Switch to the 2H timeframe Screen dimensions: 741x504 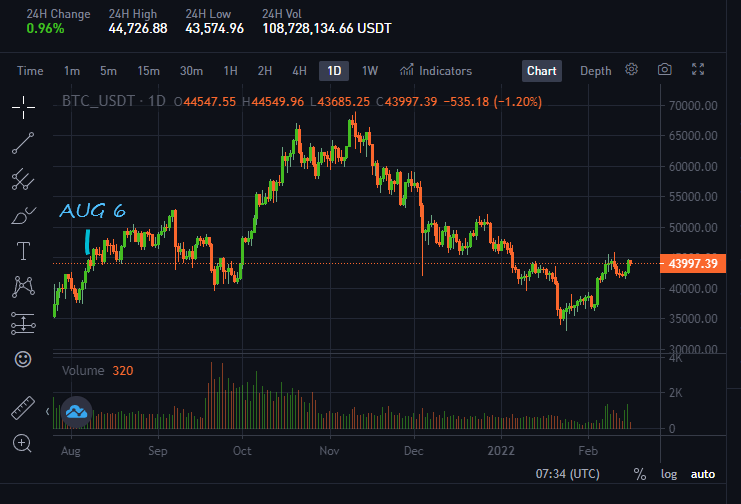[x=265, y=71]
